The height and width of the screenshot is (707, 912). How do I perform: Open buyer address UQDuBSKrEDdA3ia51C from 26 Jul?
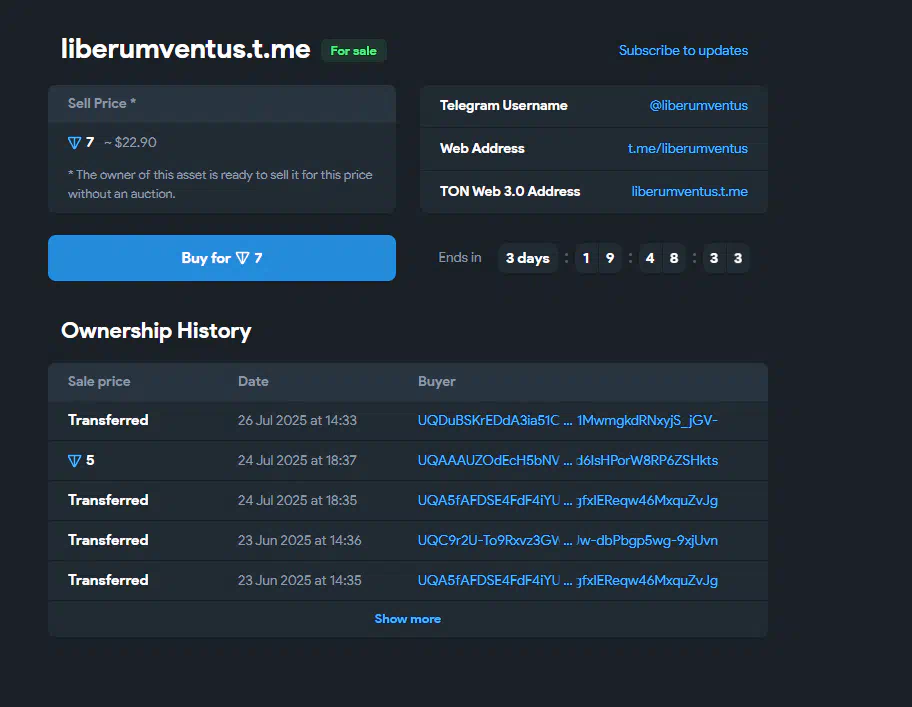pos(567,420)
